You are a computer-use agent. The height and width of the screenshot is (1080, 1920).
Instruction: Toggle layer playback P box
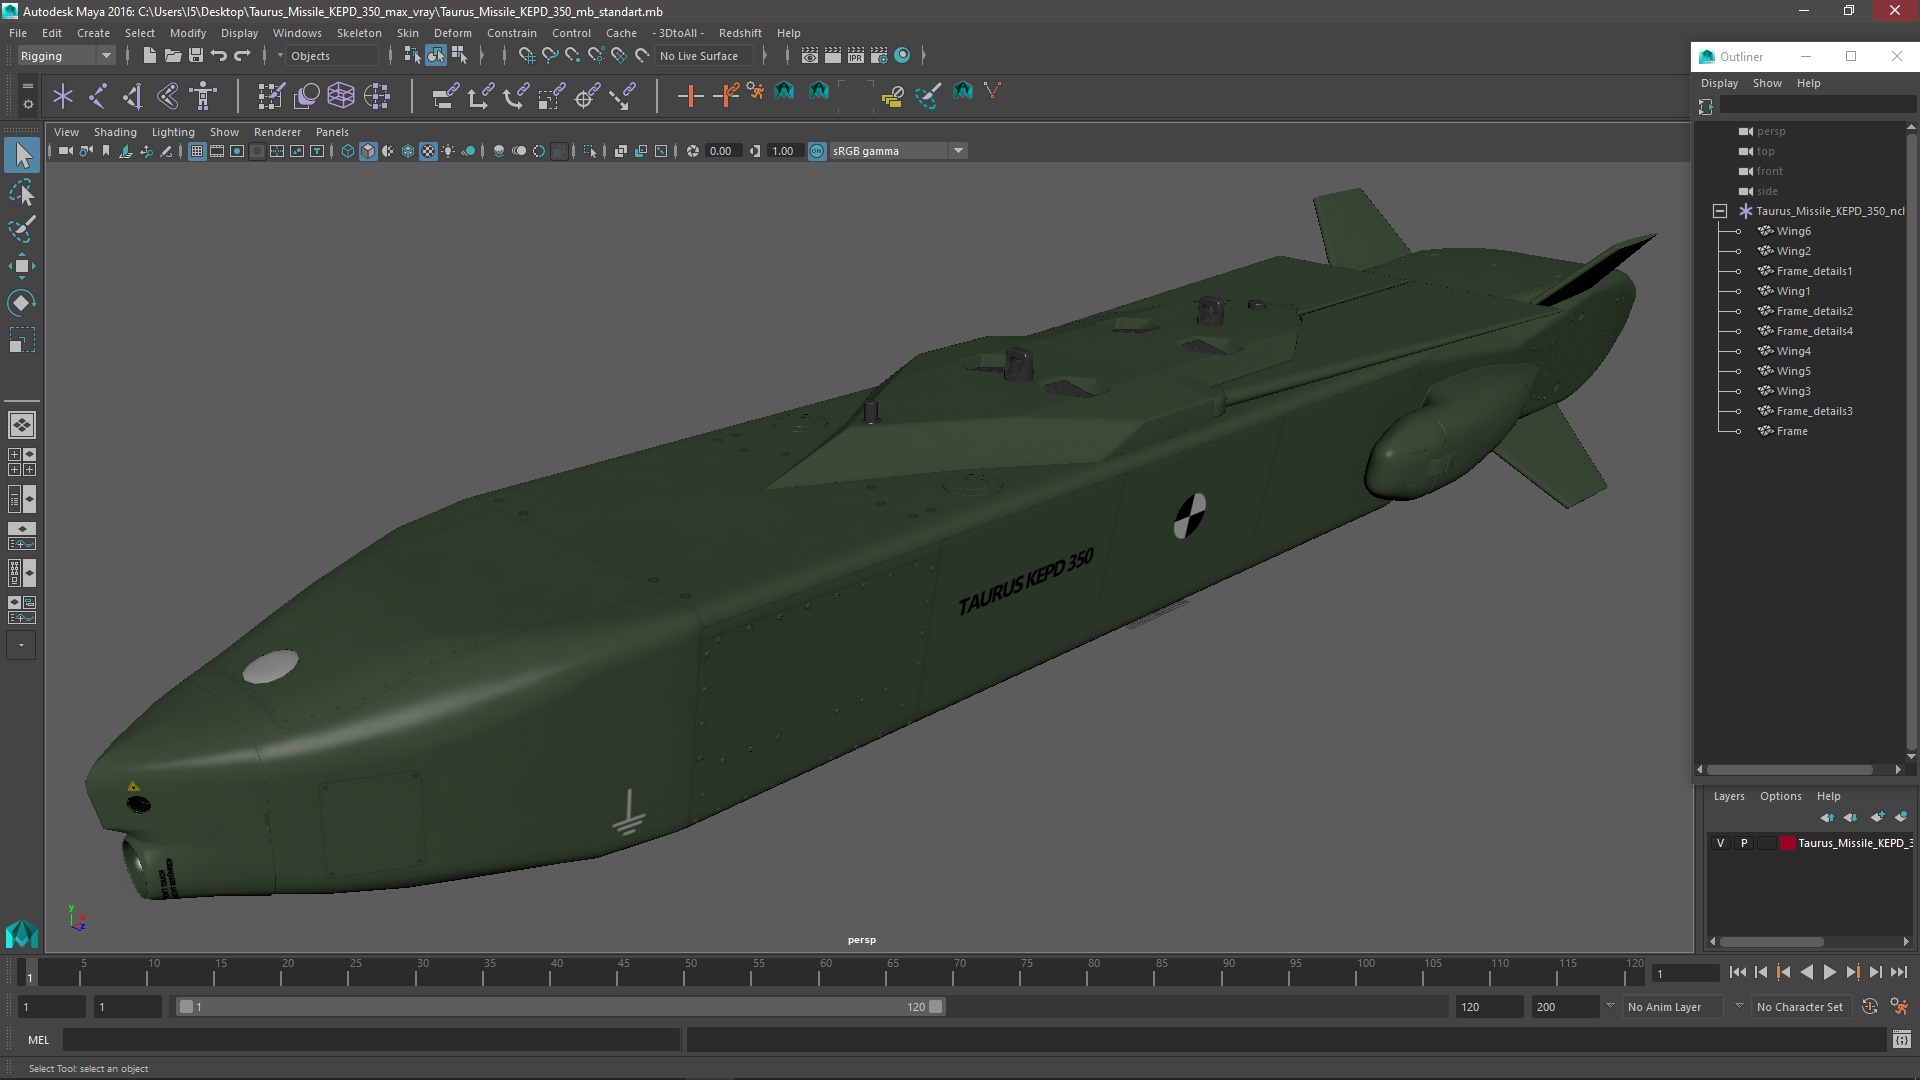pyautogui.click(x=1744, y=843)
